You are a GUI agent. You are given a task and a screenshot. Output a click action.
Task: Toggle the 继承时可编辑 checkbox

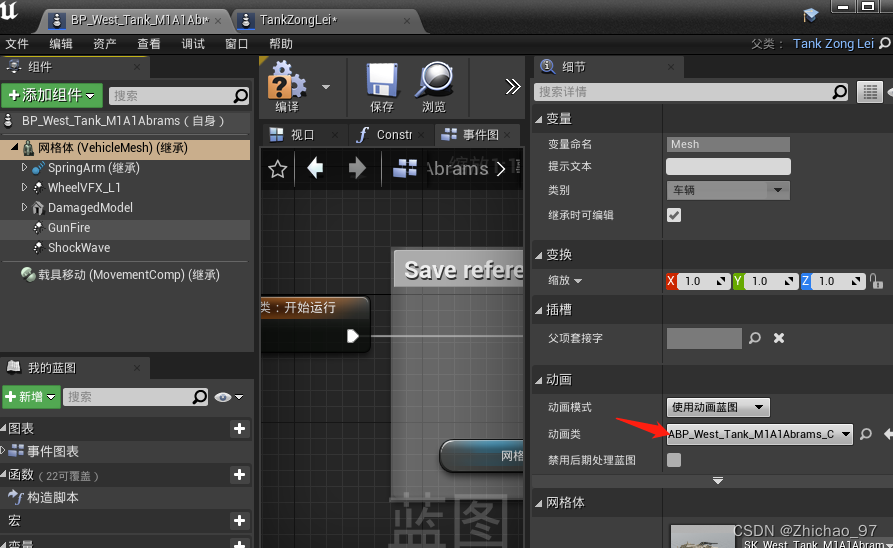674,215
